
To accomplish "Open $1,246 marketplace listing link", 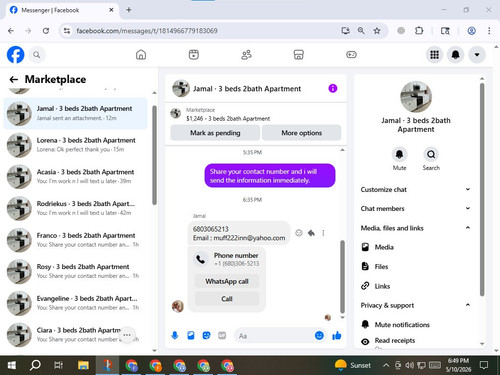I will [228, 119].
